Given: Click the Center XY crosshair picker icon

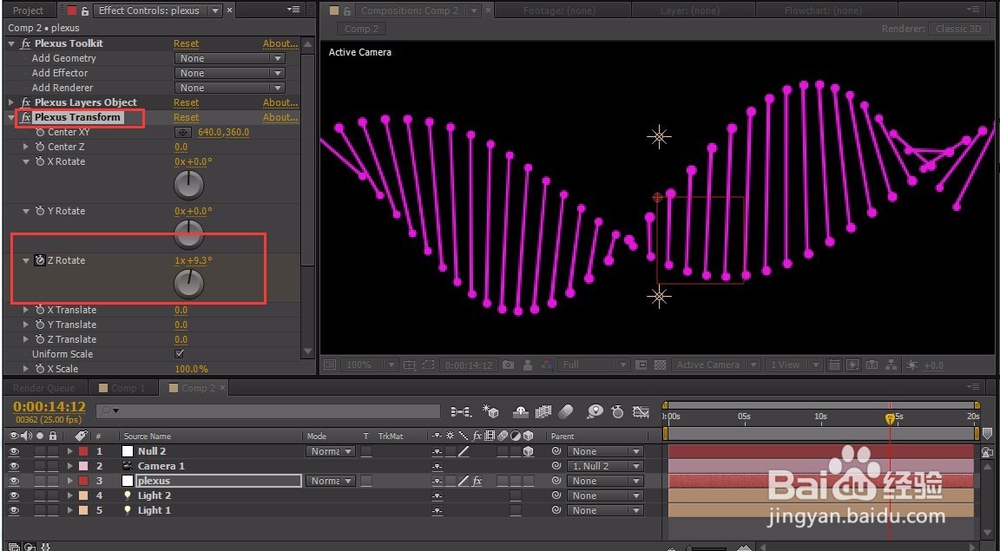Looking at the screenshot, I should (x=183, y=133).
